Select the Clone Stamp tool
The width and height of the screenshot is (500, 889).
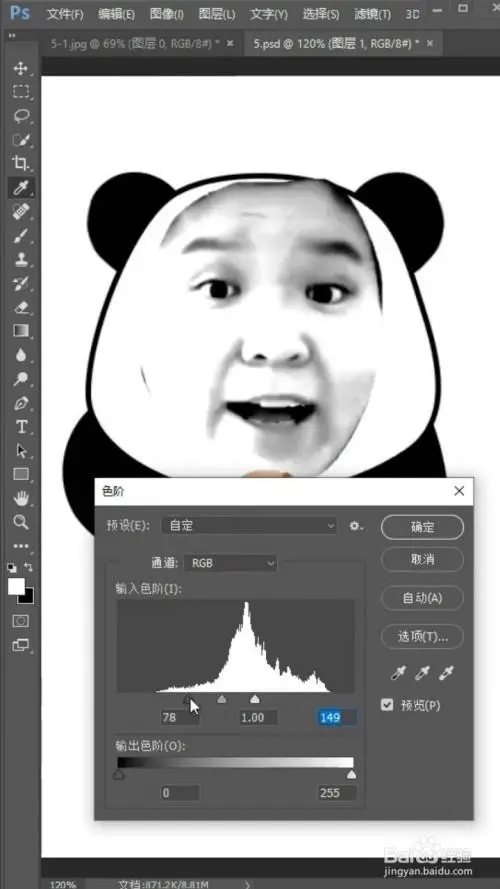coord(20,260)
